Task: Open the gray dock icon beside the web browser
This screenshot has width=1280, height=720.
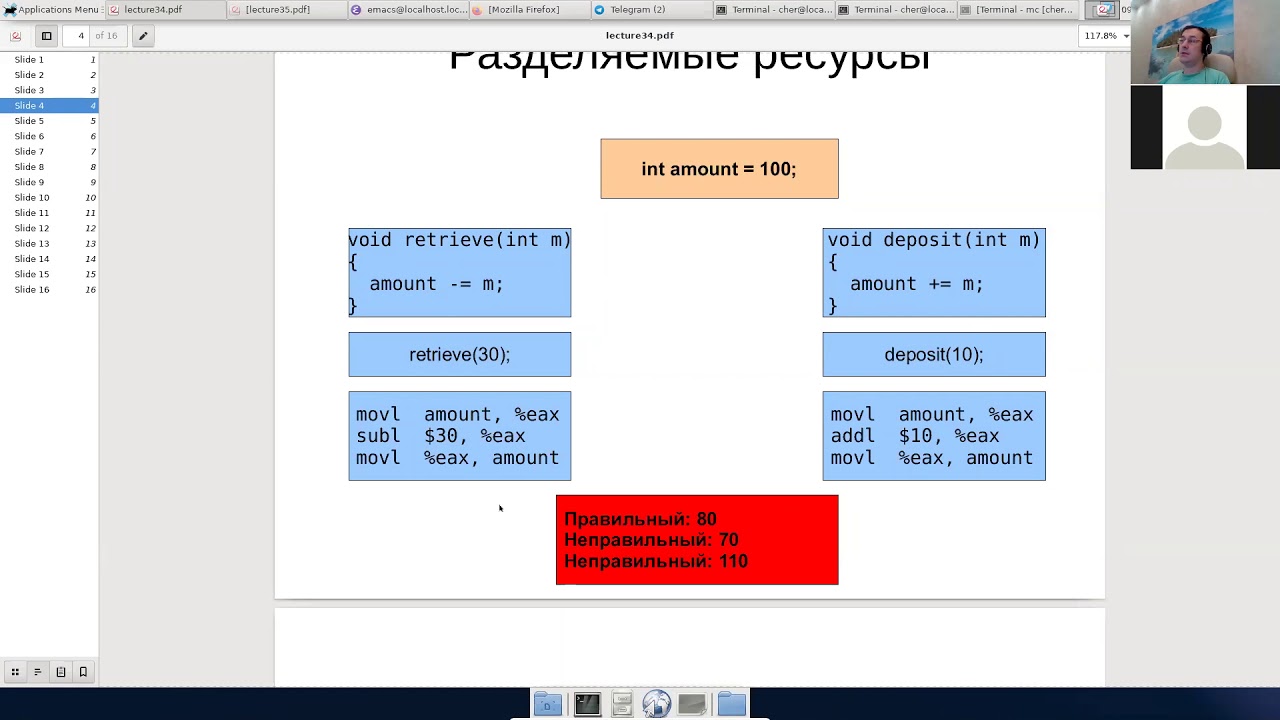Action: click(x=692, y=704)
